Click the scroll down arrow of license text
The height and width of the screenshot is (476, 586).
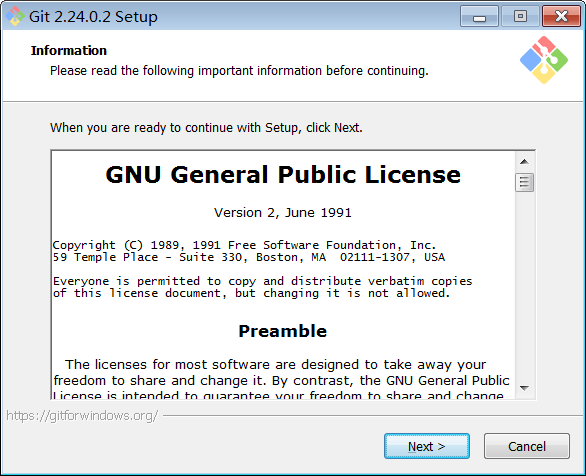524,388
